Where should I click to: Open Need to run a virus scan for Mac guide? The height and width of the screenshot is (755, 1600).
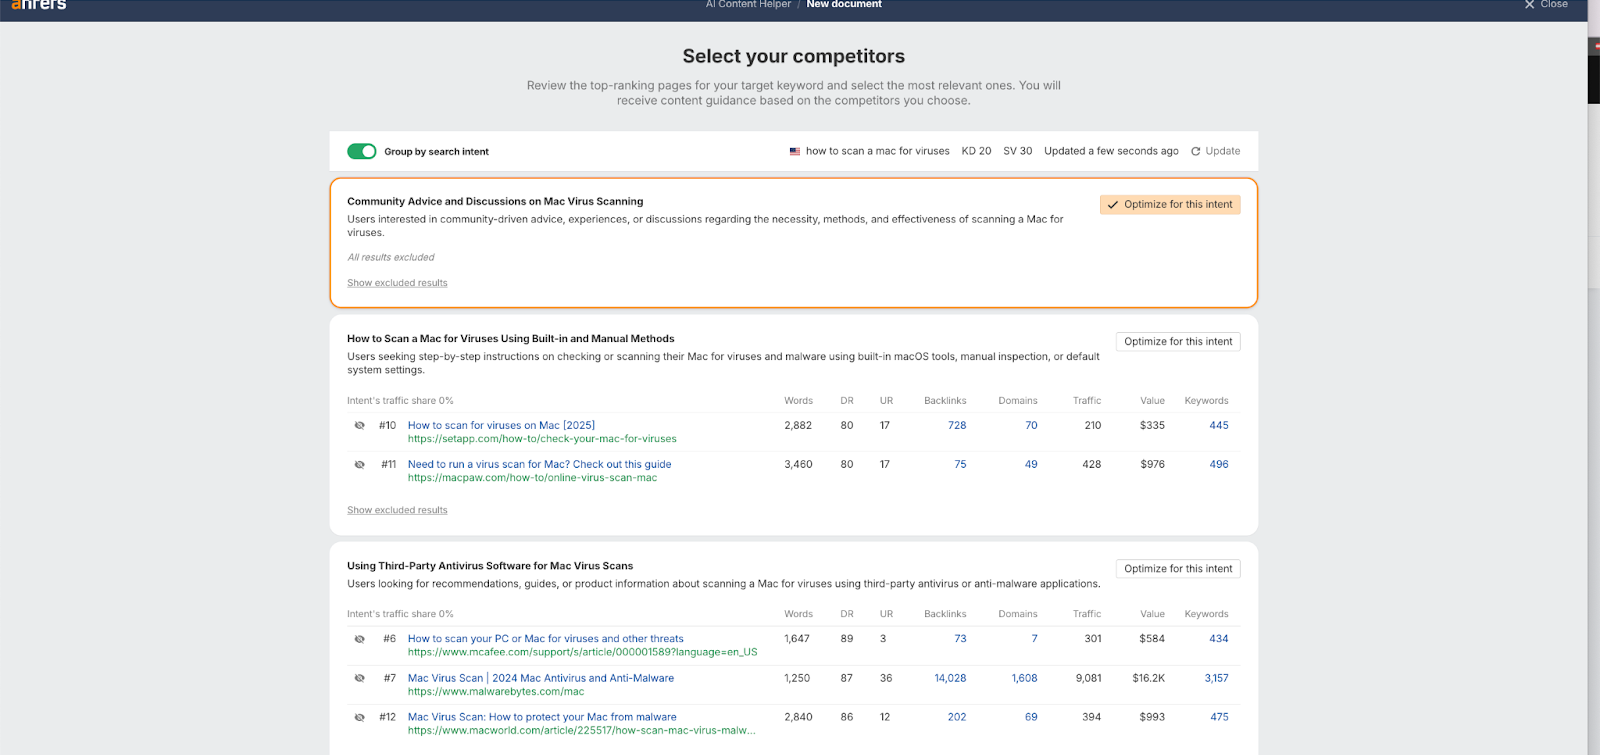click(x=539, y=464)
